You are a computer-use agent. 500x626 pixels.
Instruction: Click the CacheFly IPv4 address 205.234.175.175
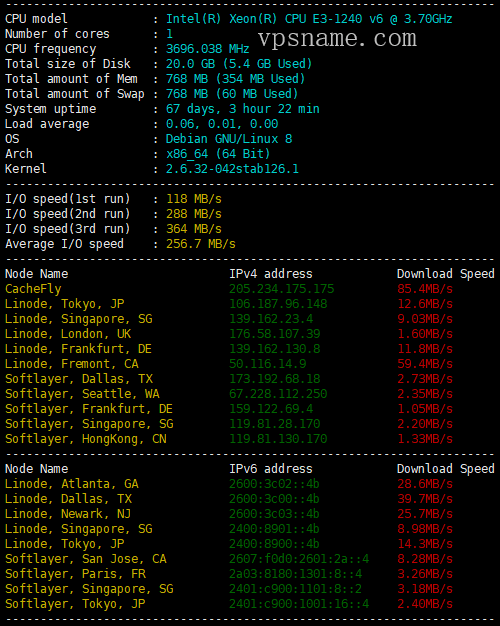282,289
